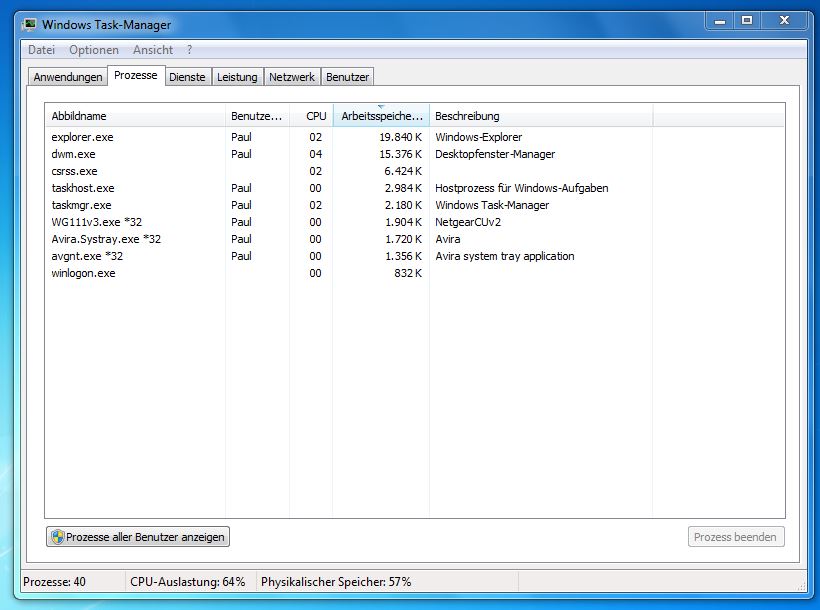Click memory value 19.840 K

pyautogui.click(x=401, y=137)
